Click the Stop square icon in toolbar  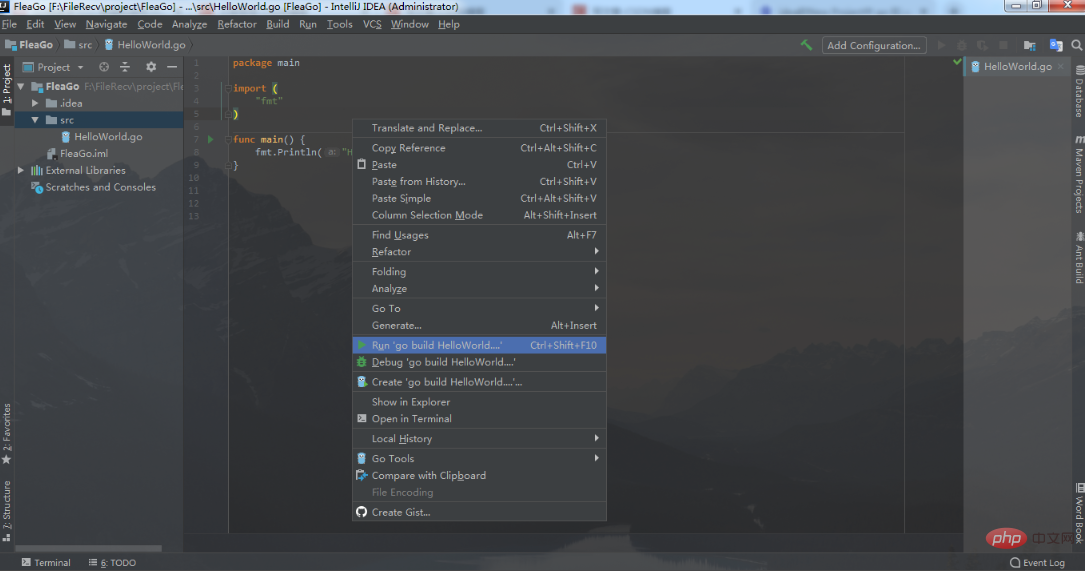tap(1003, 45)
